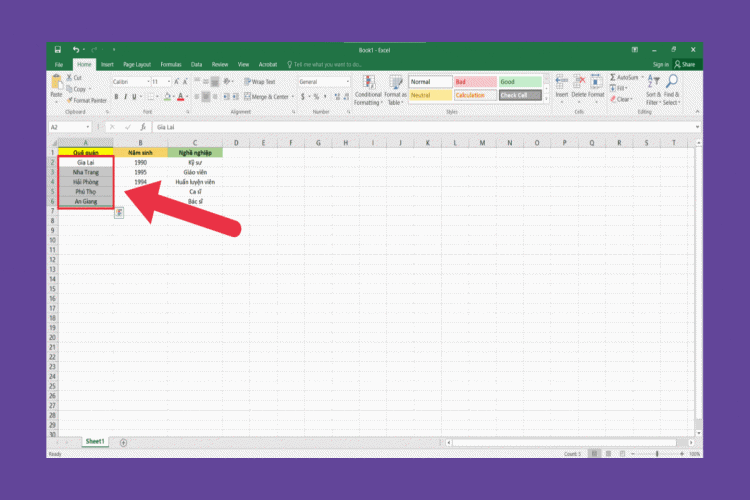750x500 pixels.
Task: Switch to the Formulas tab
Action: coord(171,65)
